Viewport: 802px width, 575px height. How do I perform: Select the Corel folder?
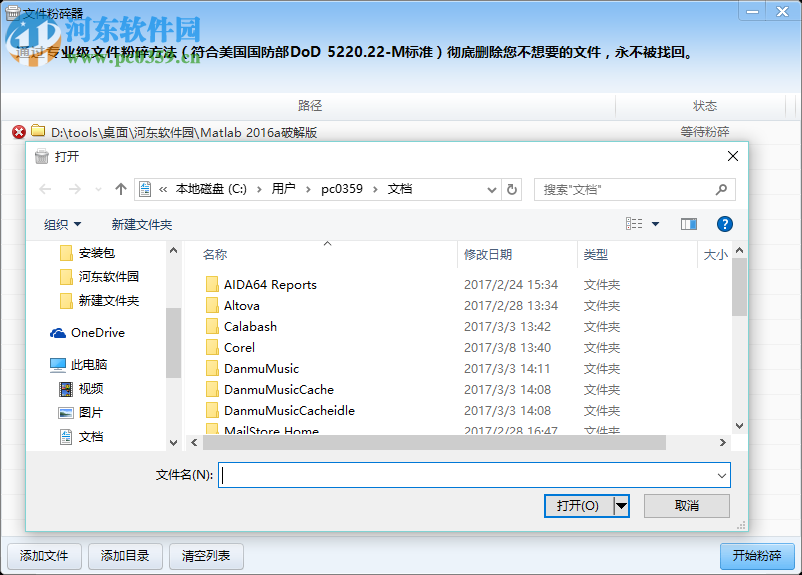(239, 347)
